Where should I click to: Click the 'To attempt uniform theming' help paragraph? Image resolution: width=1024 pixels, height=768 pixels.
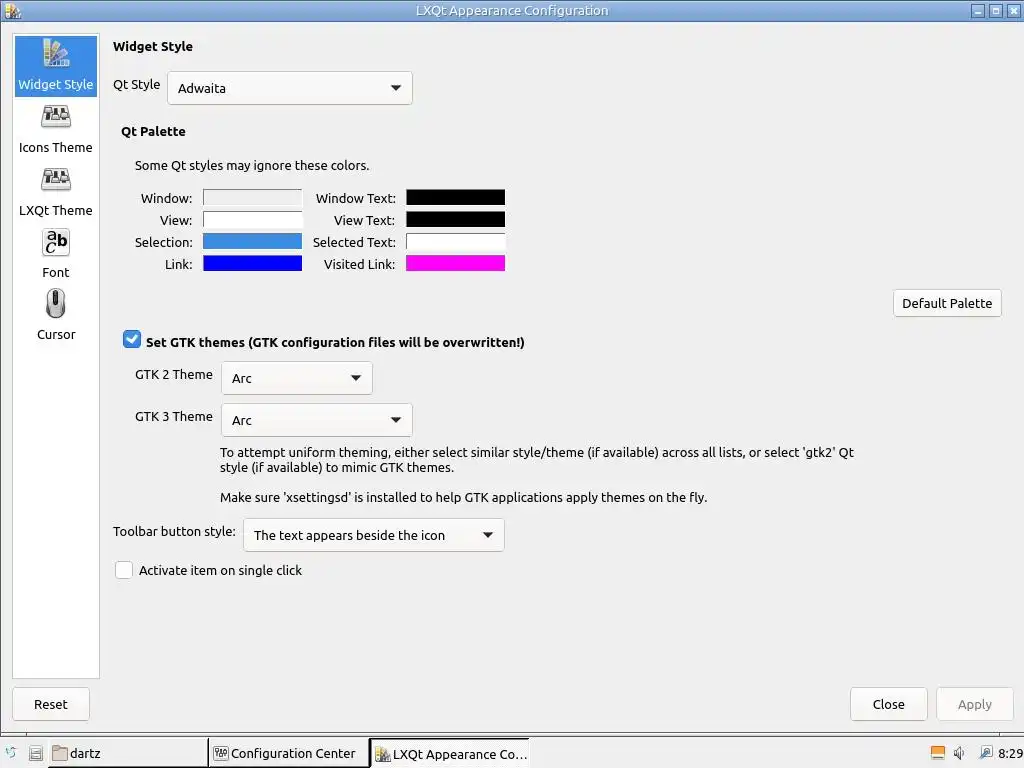537,460
